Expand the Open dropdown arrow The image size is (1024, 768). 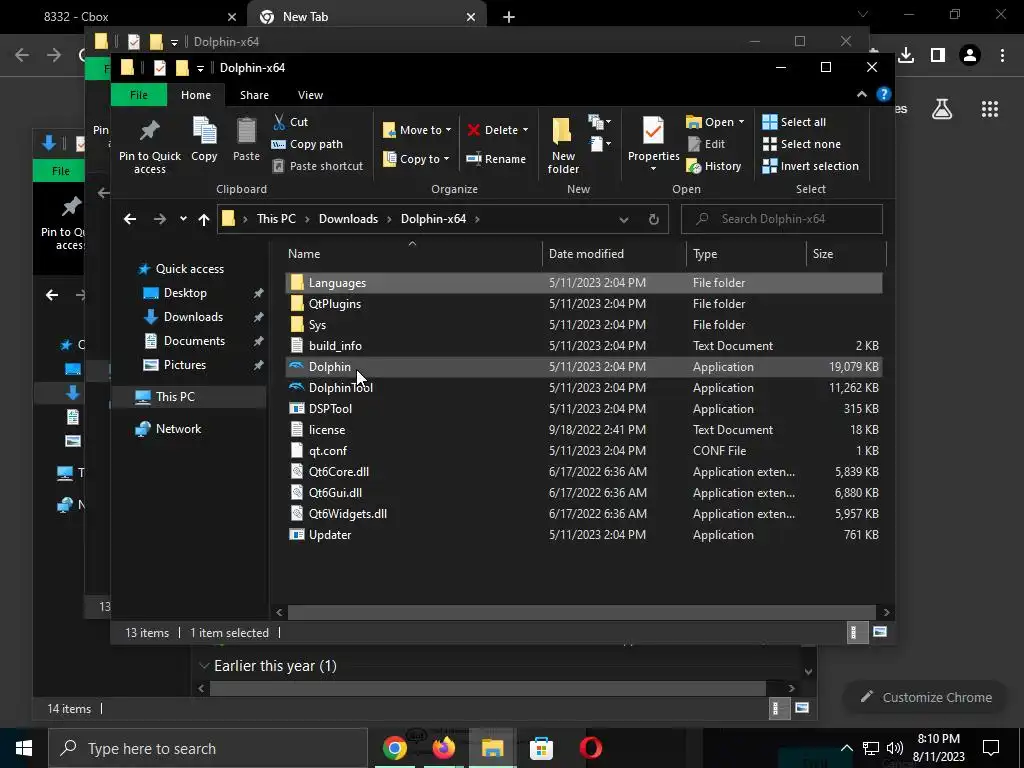(x=741, y=122)
